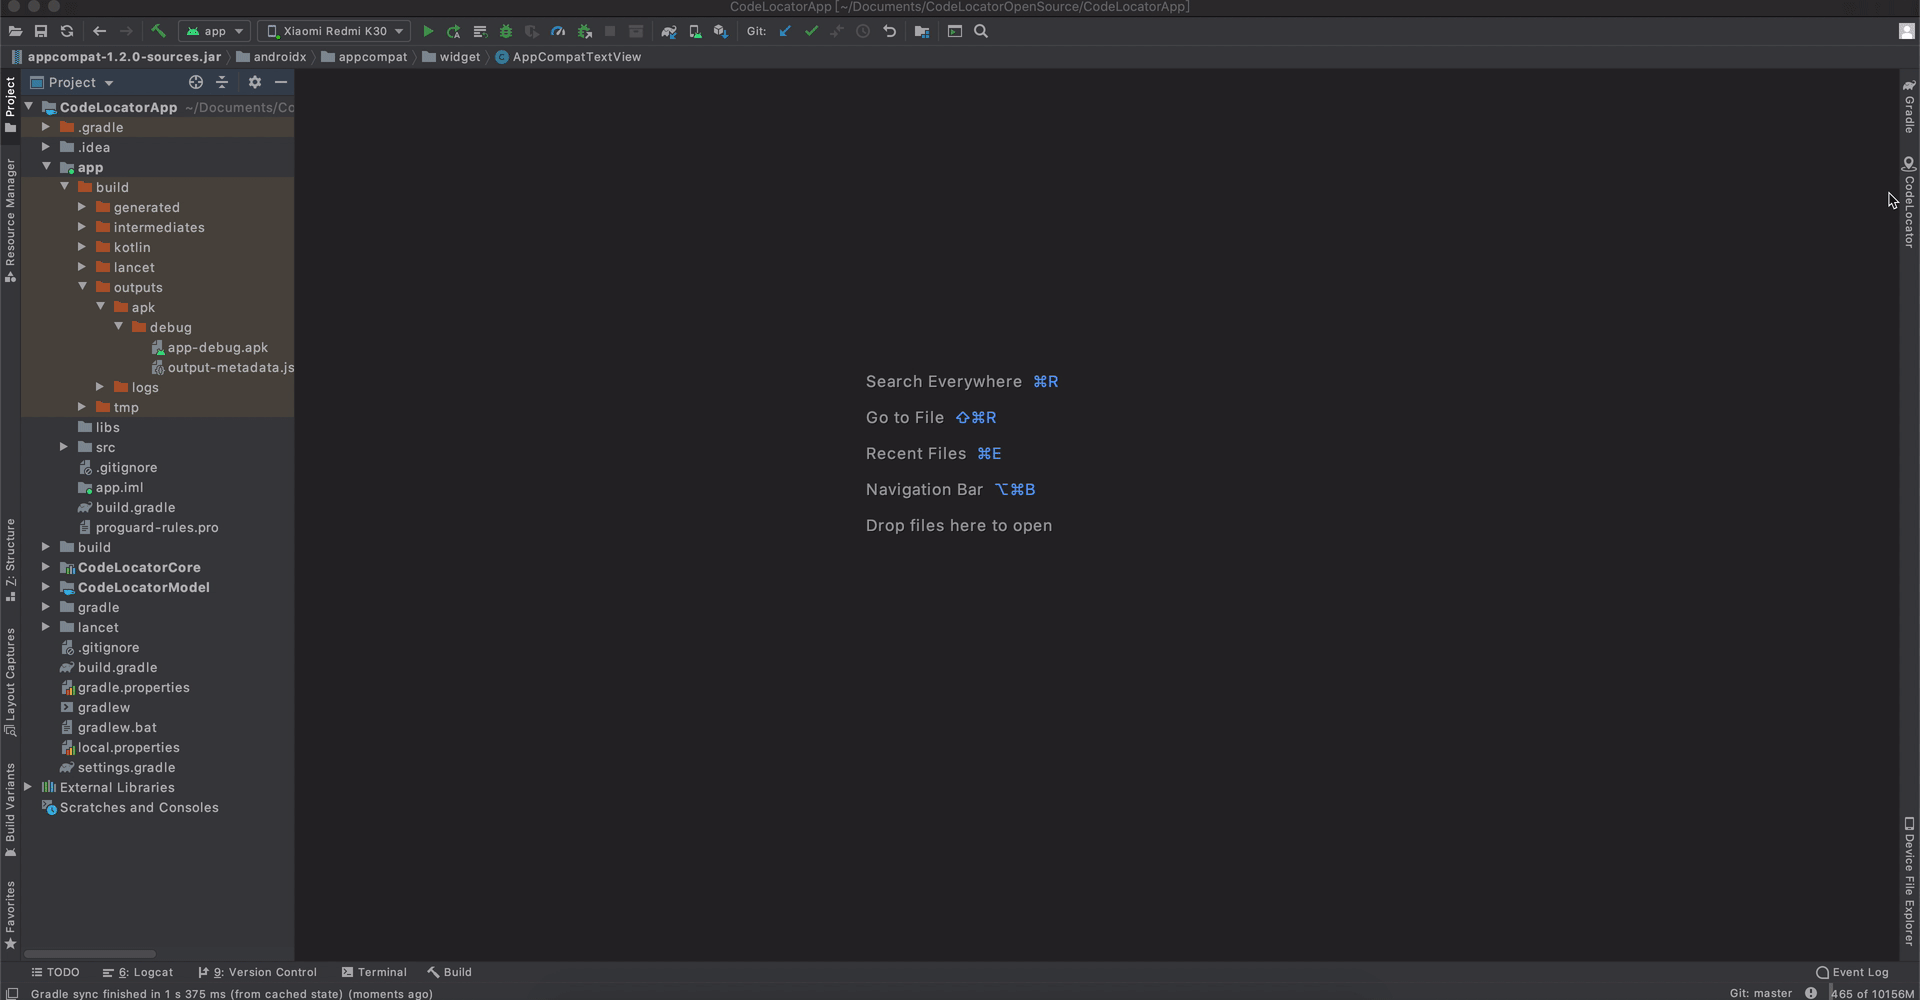Attach debugger to Android process icon
Screen dimensions: 1920x1000
tap(585, 32)
